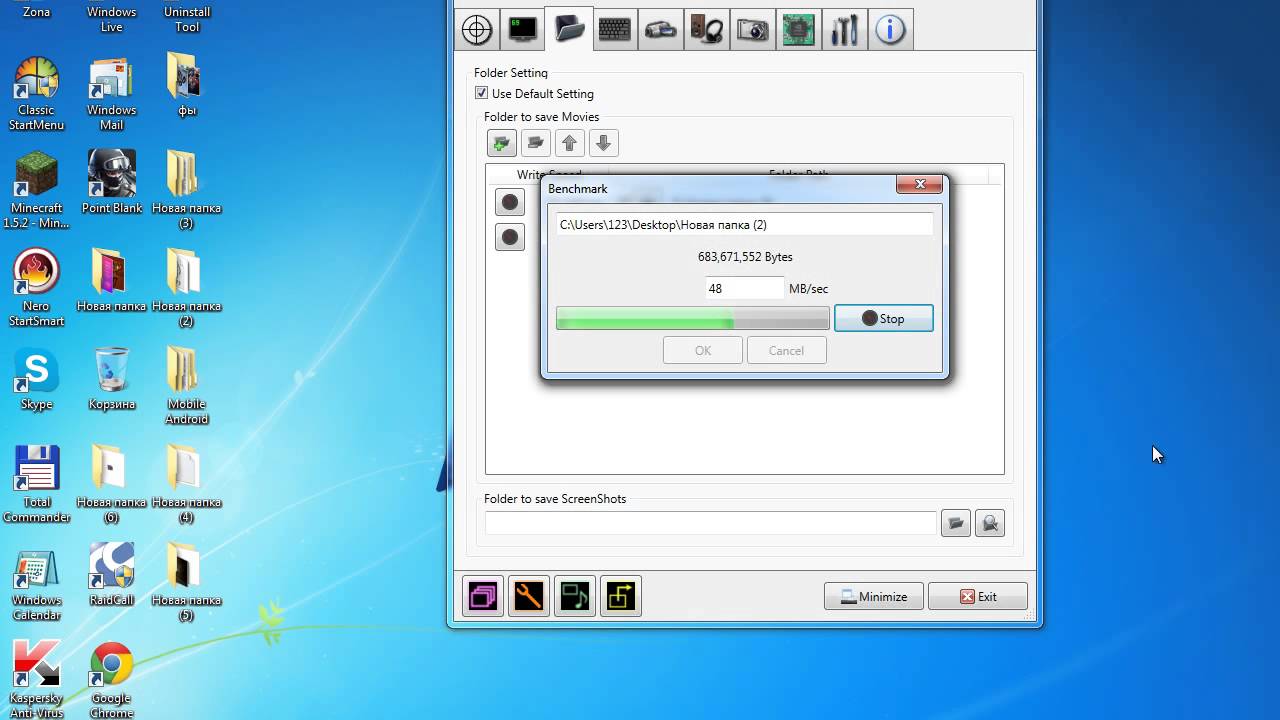Select Point Blank desktop shortcut
Screen dimensions: 1280x720
pyautogui.click(x=111, y=183)
